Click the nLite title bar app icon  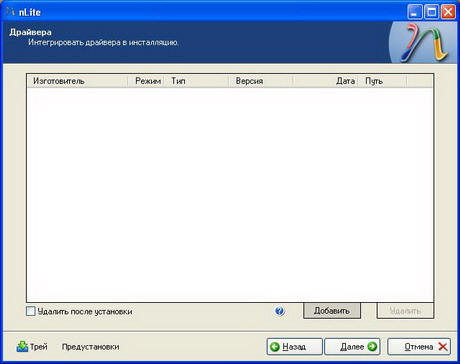[11, 12]
